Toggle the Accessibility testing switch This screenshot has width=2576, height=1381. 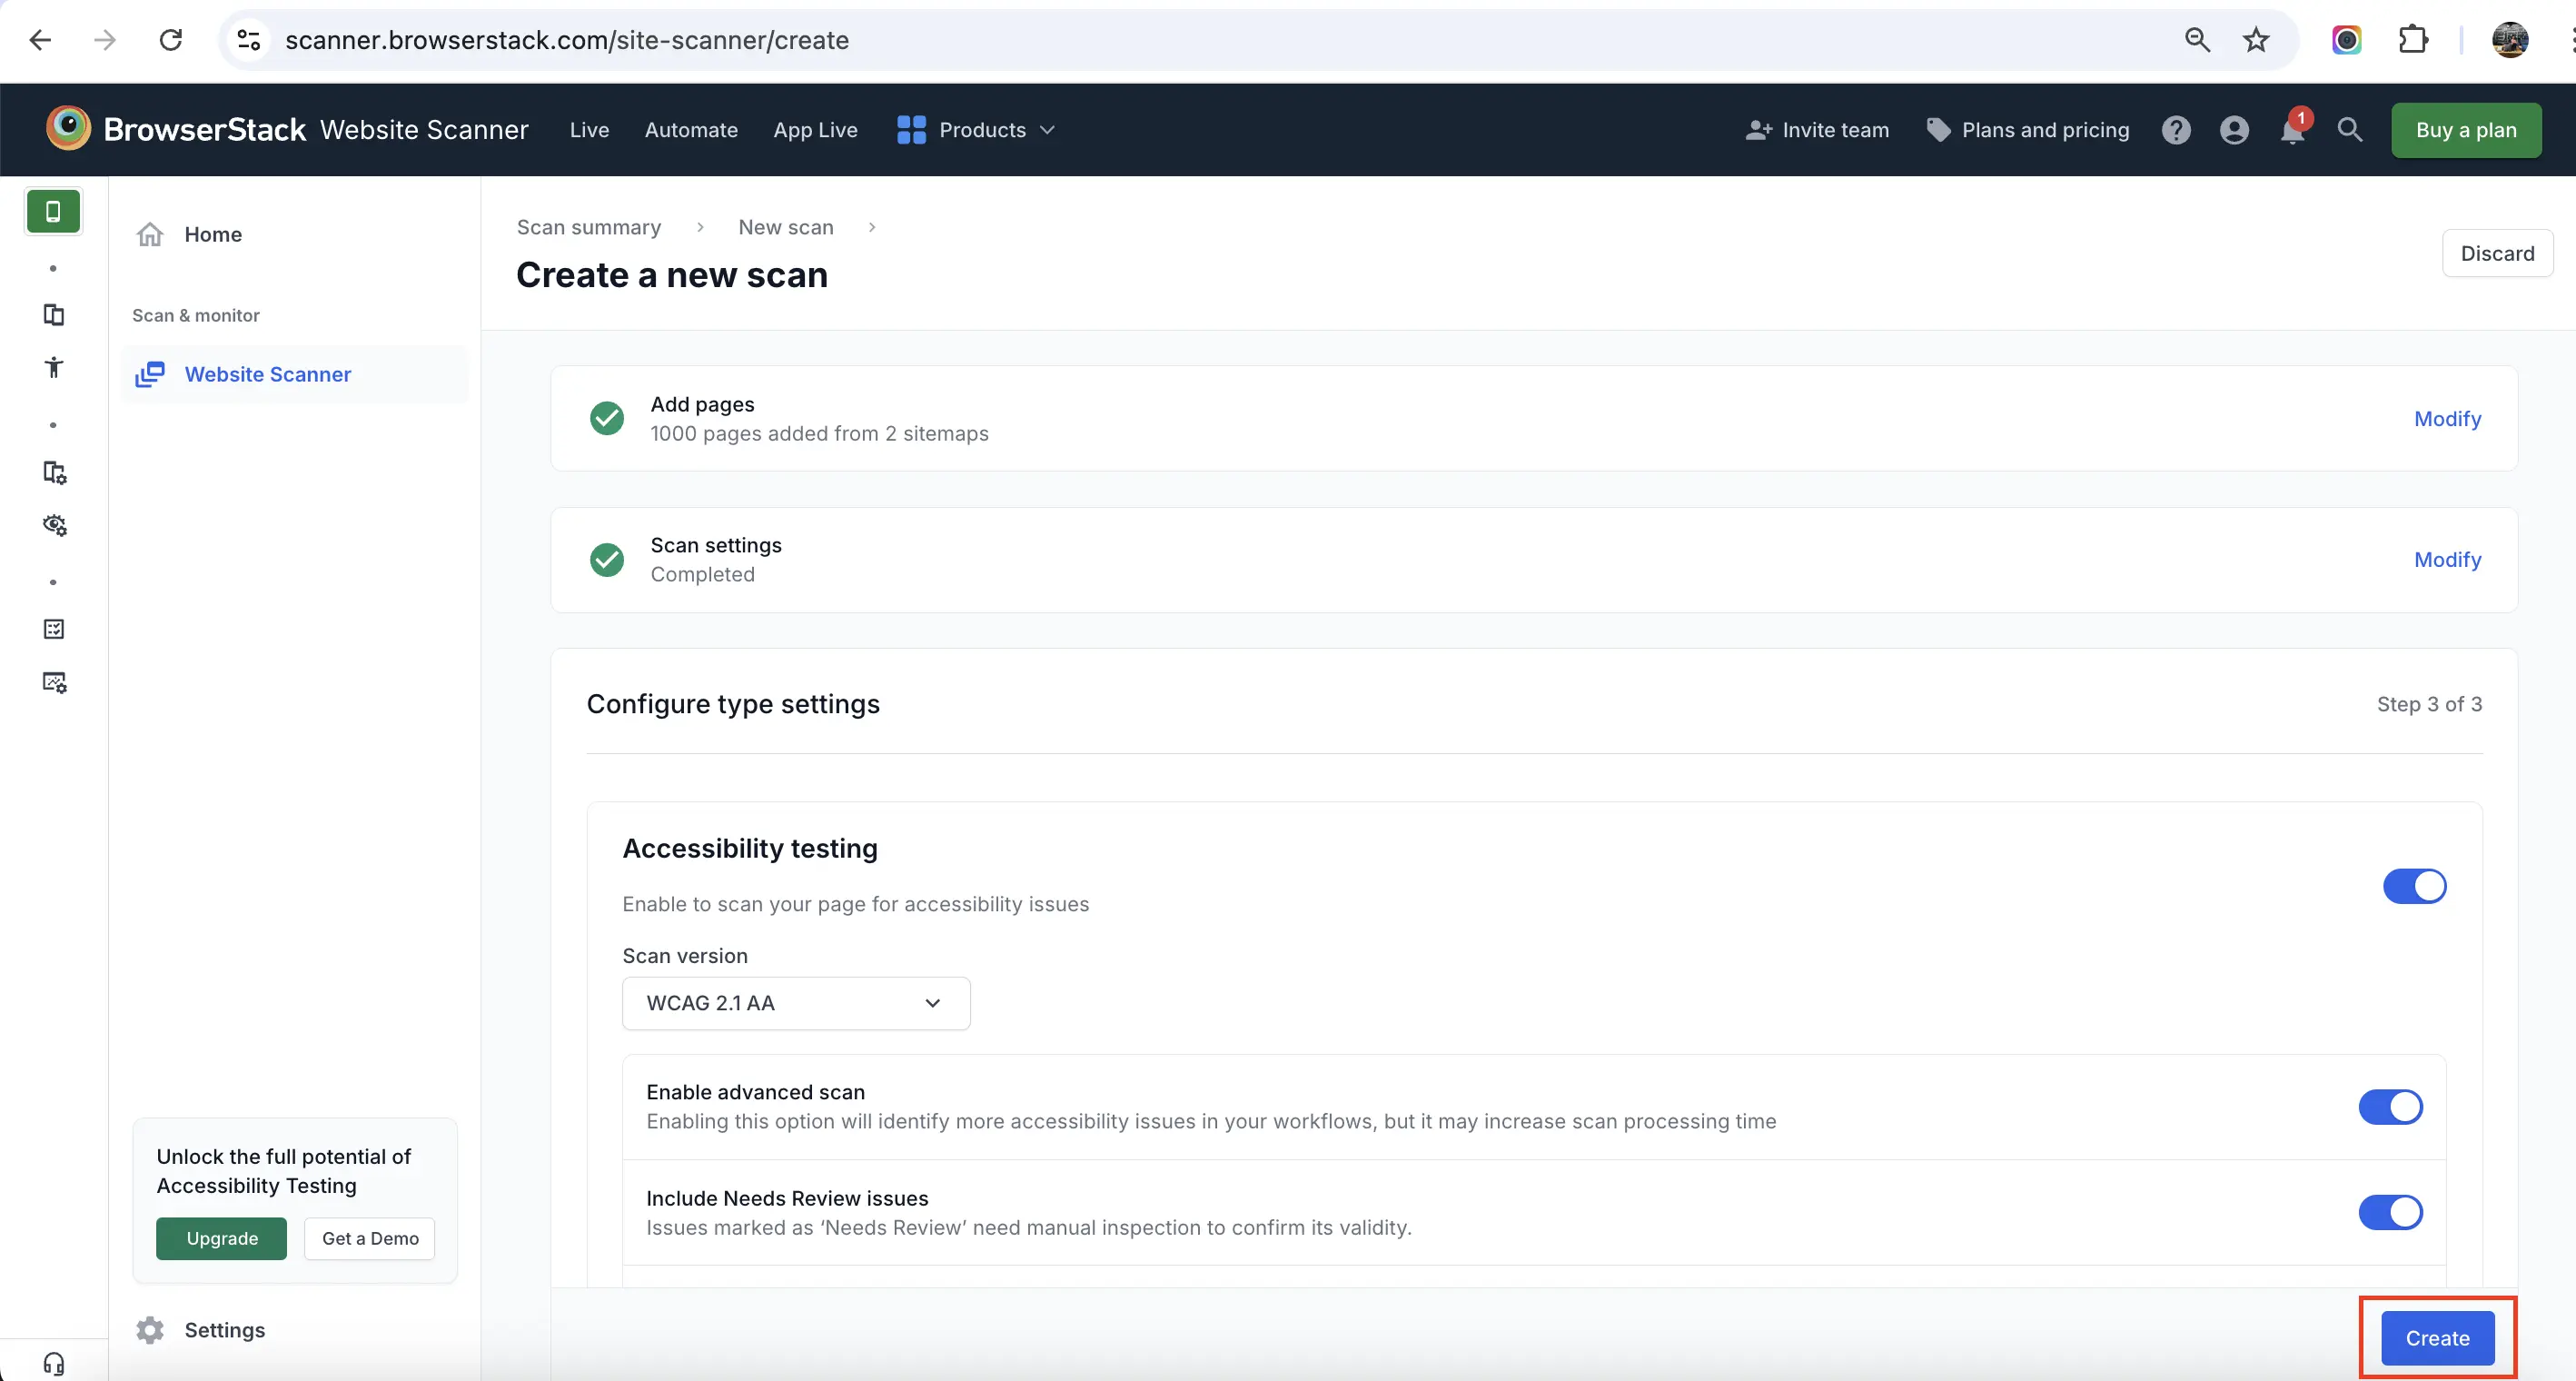pos(2413,886)
